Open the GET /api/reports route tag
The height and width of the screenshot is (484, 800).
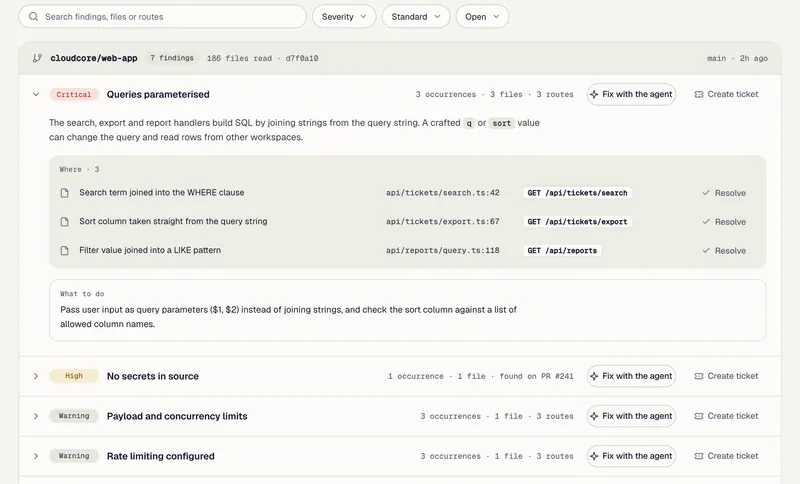[562, 250]
